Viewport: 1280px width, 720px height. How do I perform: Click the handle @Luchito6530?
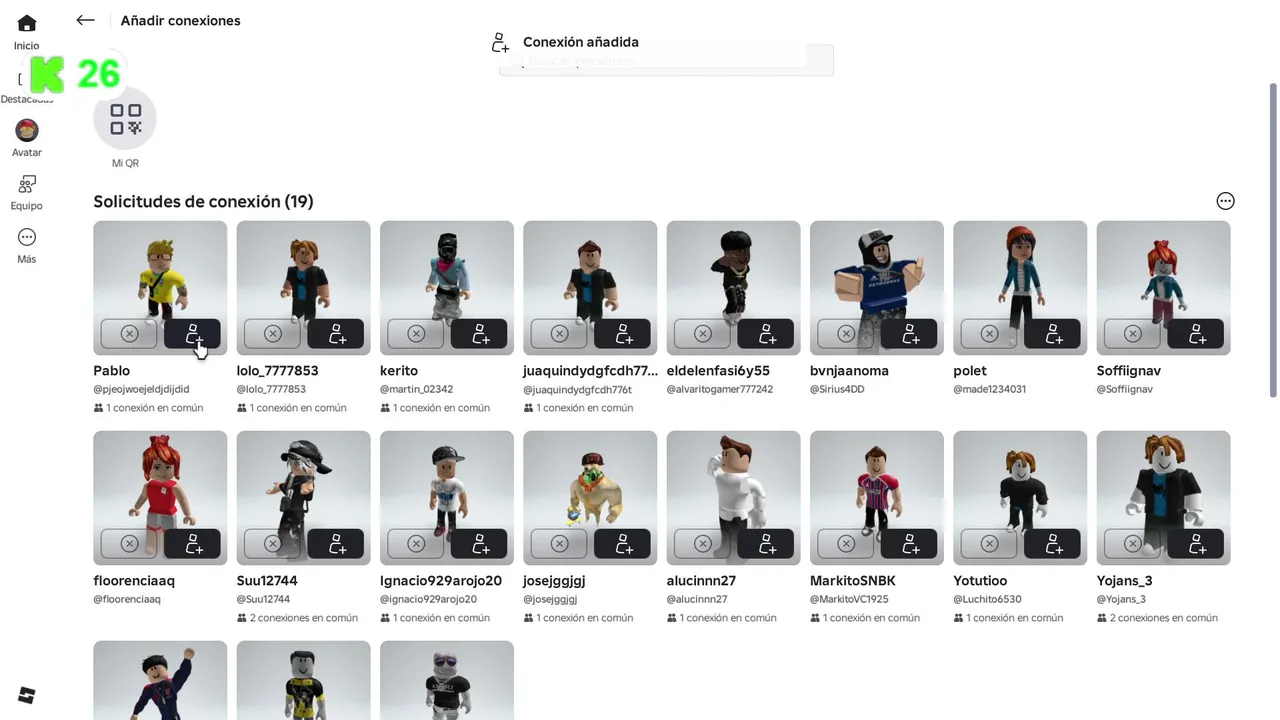coord(987,599)
